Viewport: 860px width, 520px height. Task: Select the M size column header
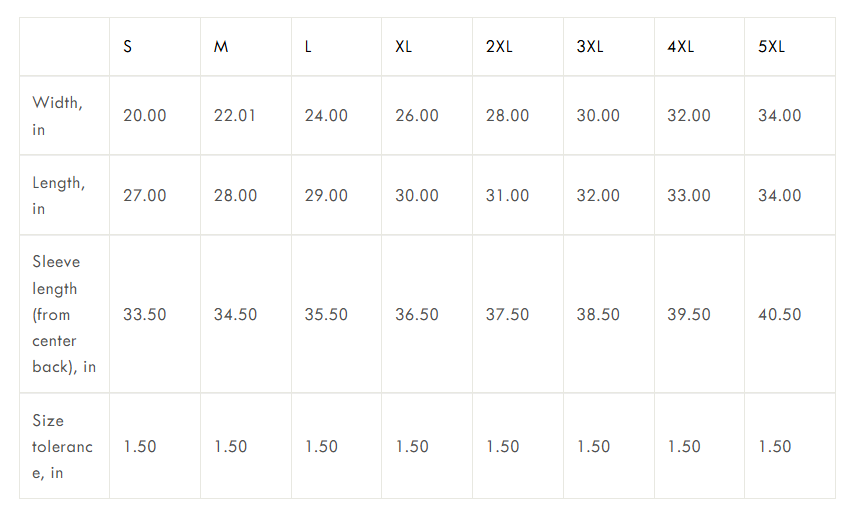pos(221,47)
